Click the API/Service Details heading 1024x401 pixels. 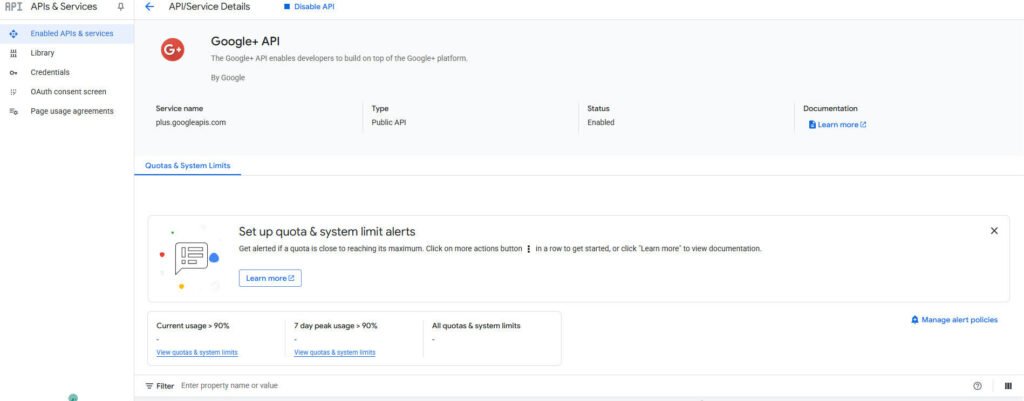point(209,7)
